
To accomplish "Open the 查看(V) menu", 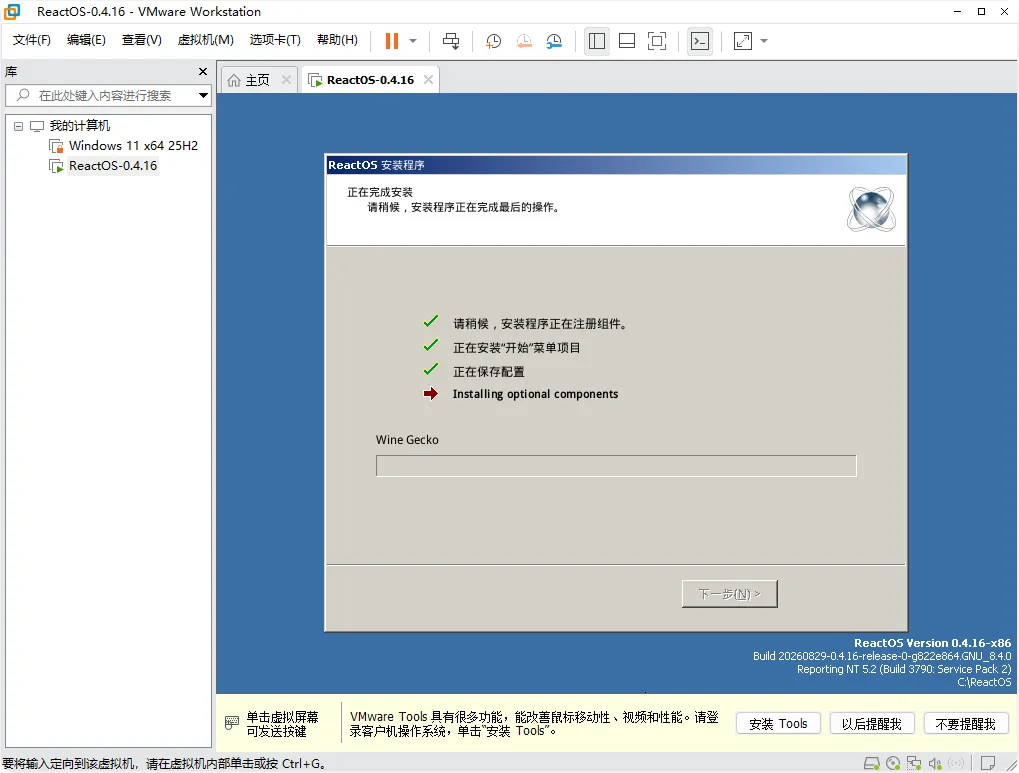I will [142, 40].
